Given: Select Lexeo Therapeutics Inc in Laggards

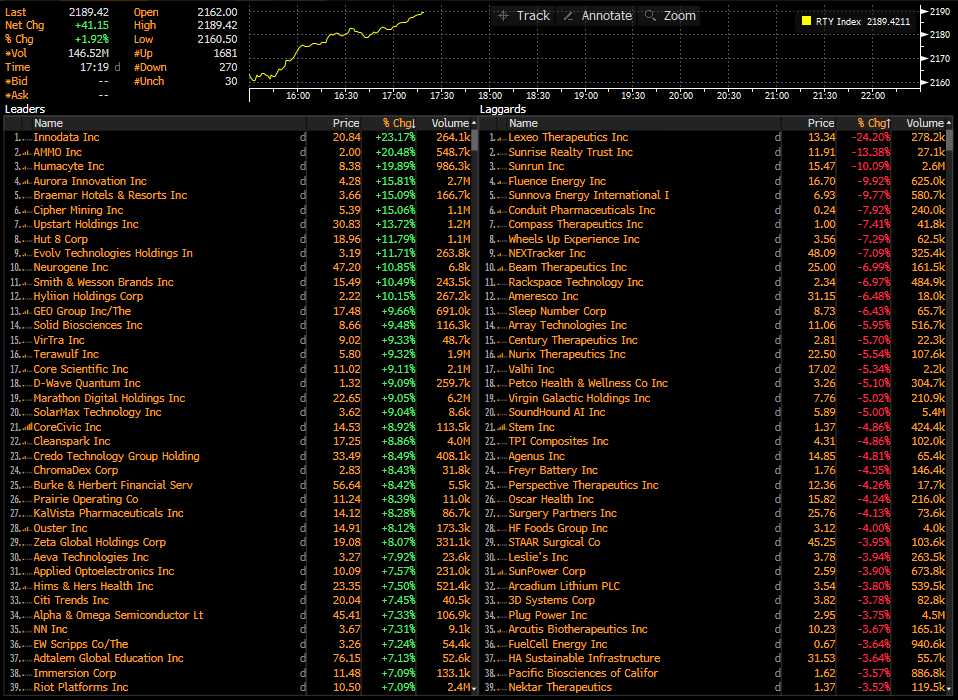Looking at the screenshot, I should point(568,137).
